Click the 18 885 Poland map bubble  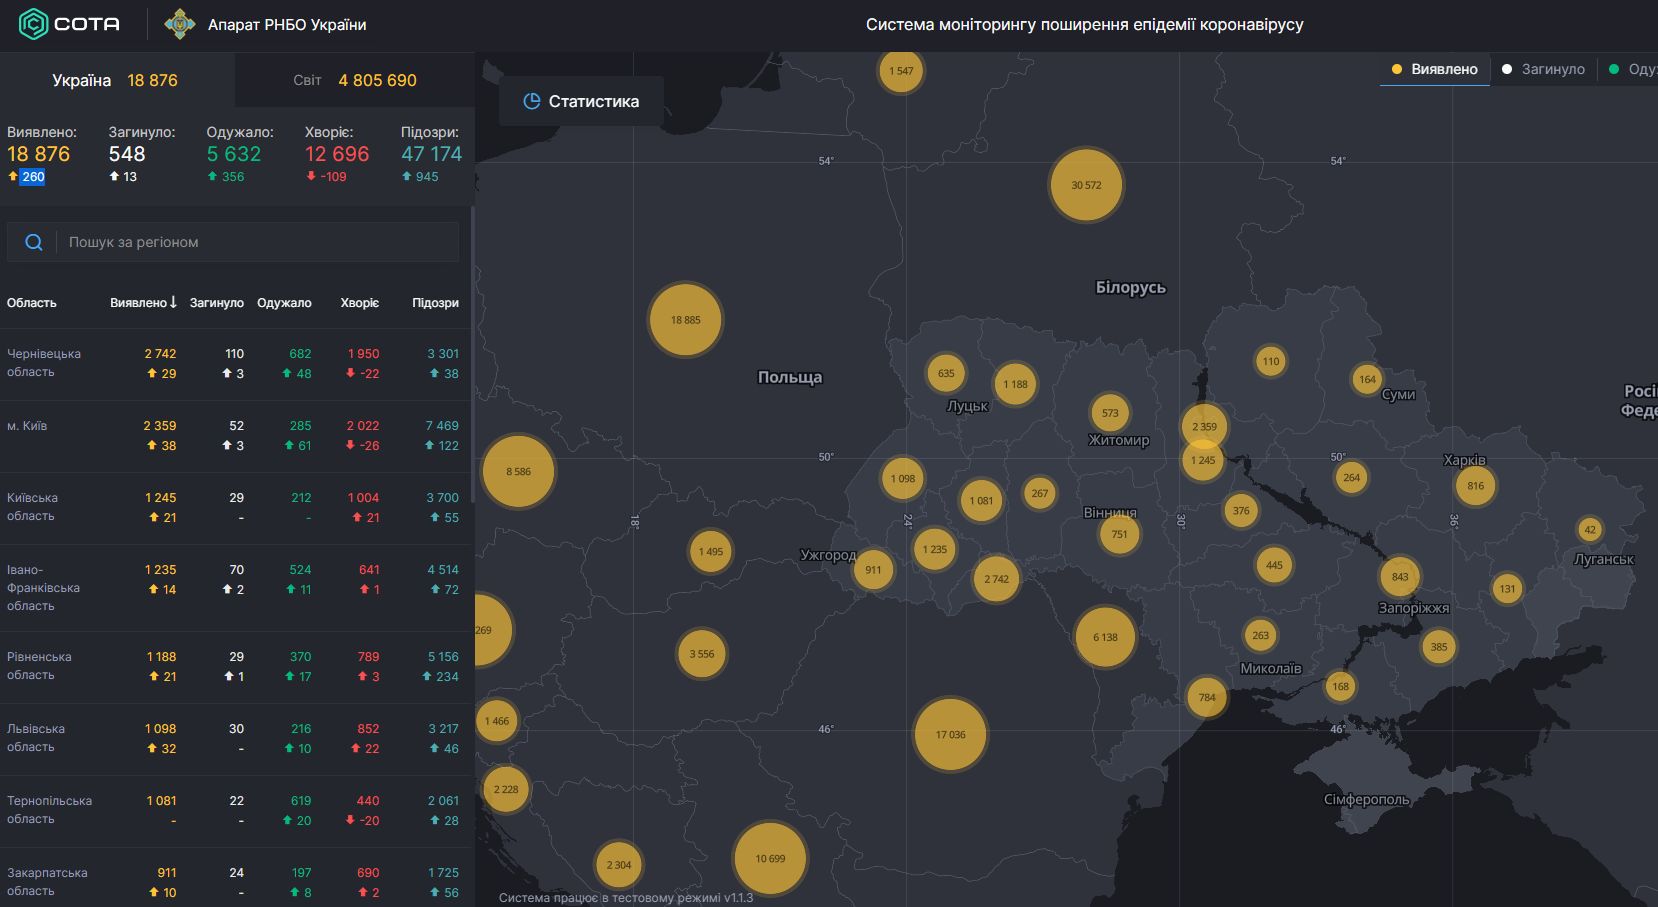(x=685, y=320)
